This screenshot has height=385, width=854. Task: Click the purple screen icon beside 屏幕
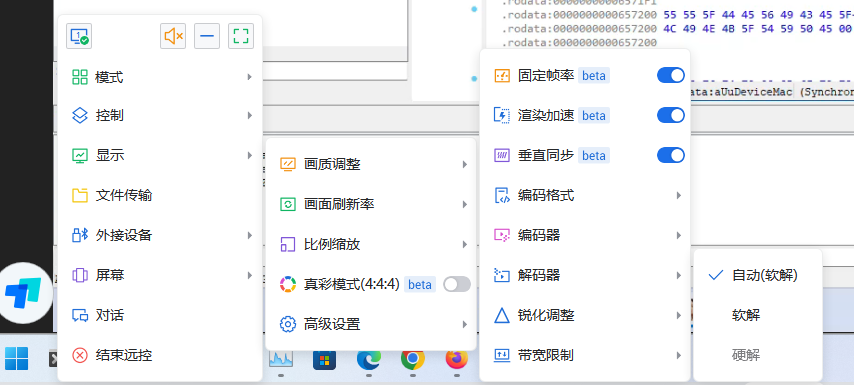click(x=80, y=275)
